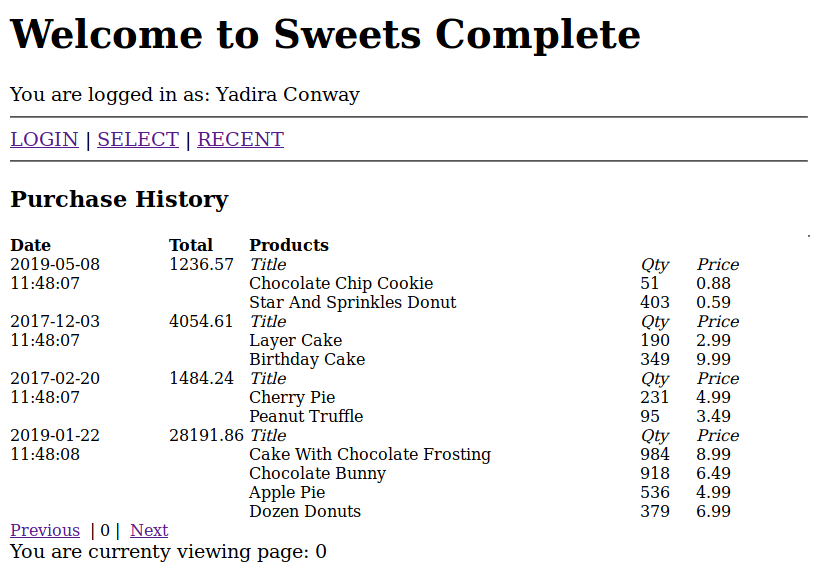Click the Chocolate Bunny product entry
This screenshot has width=823, height=584.
tap(317, 473)
